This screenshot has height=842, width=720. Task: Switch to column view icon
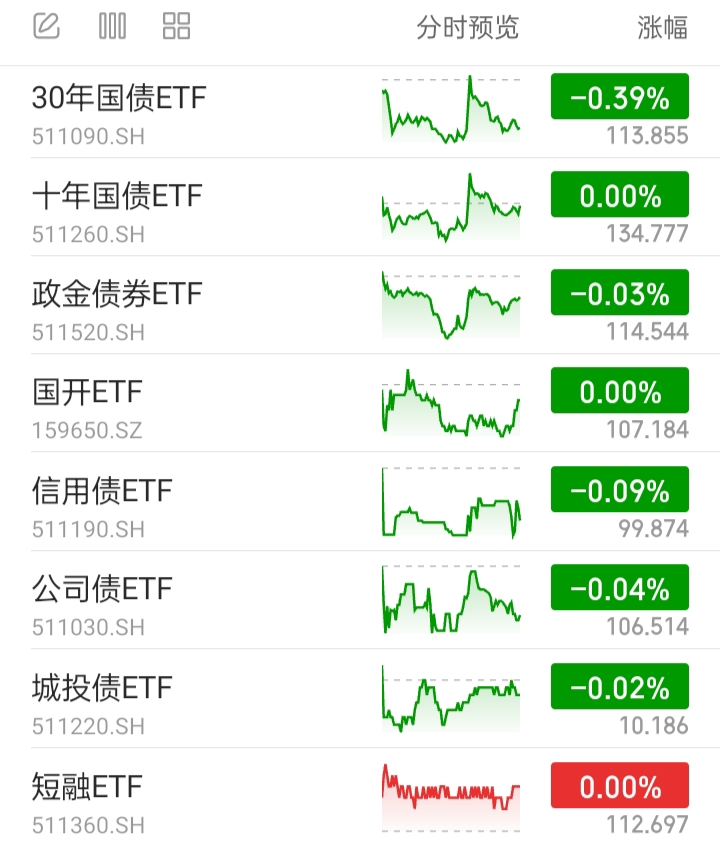click(112, 26)
